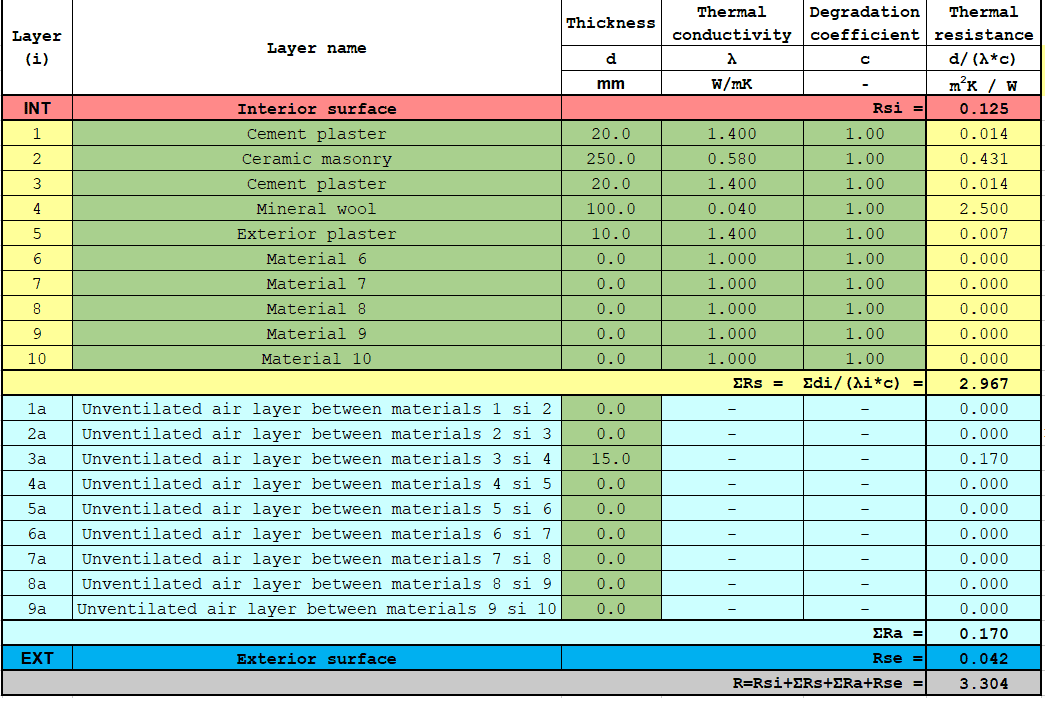Image resolution: width=1045 pixels, height=706 pixels.
Task: Click air layer 9a name cell
Action: [x=316, y=609]
